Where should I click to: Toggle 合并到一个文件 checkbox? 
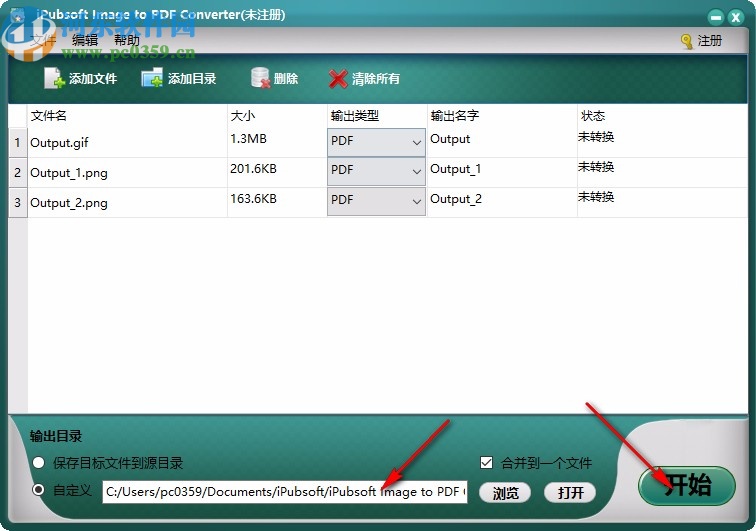click(x=486, y=463)
